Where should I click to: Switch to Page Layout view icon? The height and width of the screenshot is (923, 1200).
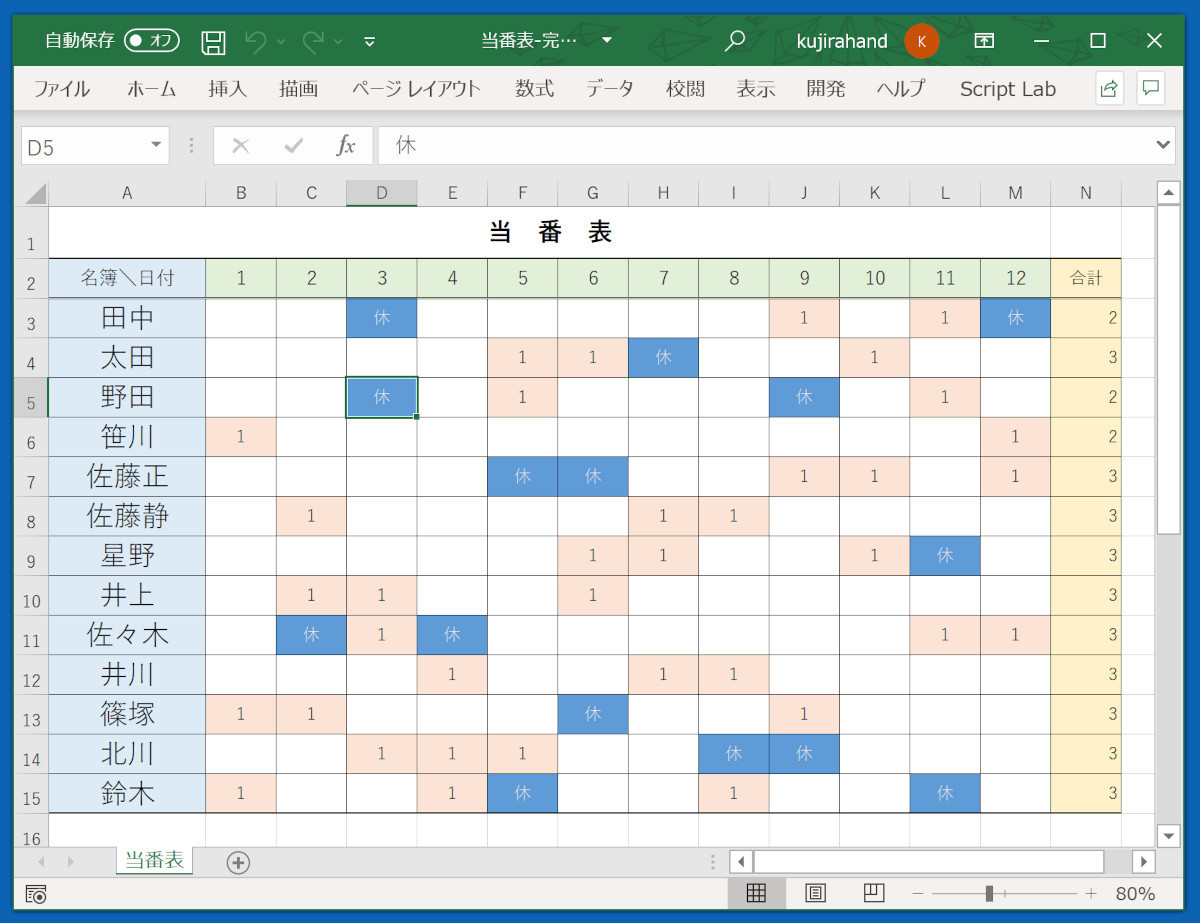[815, 893]
